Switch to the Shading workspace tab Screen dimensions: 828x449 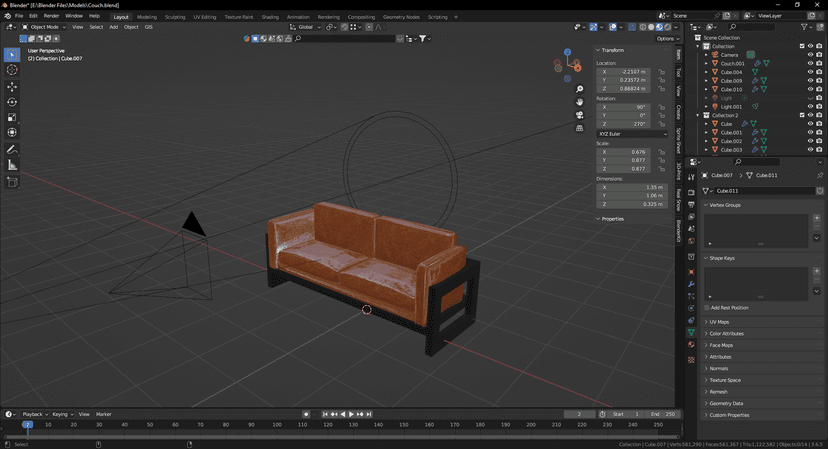tap(270, 17)
